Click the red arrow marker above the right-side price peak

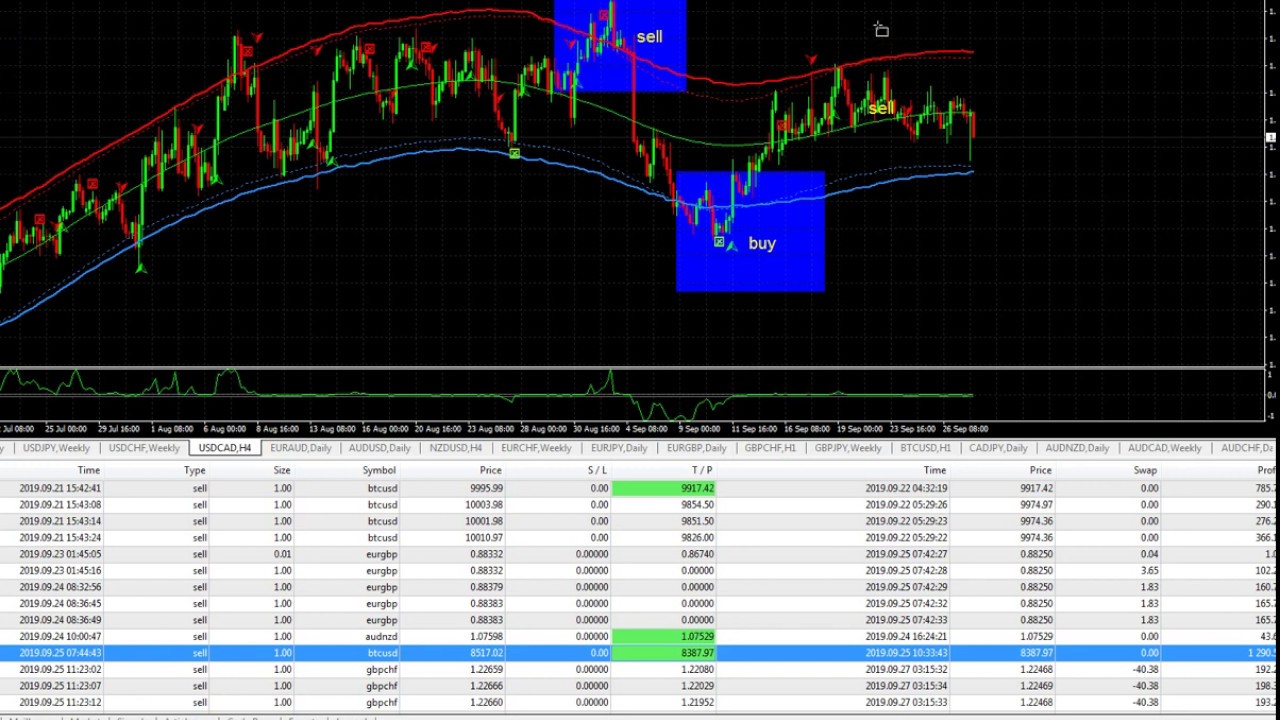811,60
